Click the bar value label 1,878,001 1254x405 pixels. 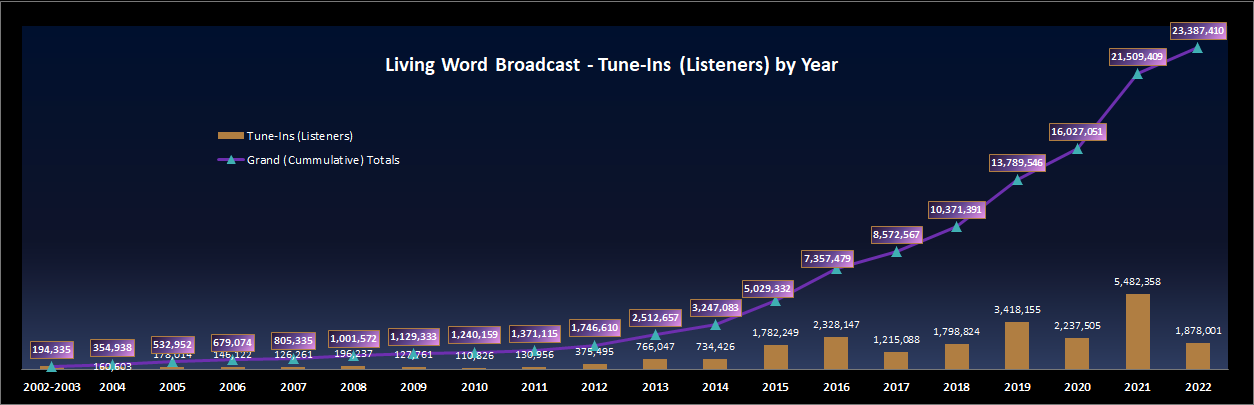(x=1198, y=331)
